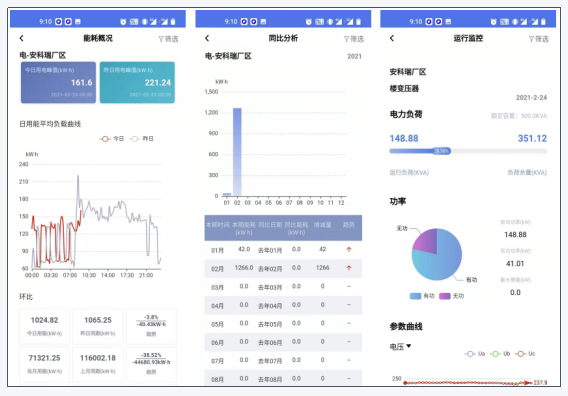The height and width of the screenshot is (396, 568).
Task: Click the 电力负荷 progress bar handle
Action: click(442, 151)
